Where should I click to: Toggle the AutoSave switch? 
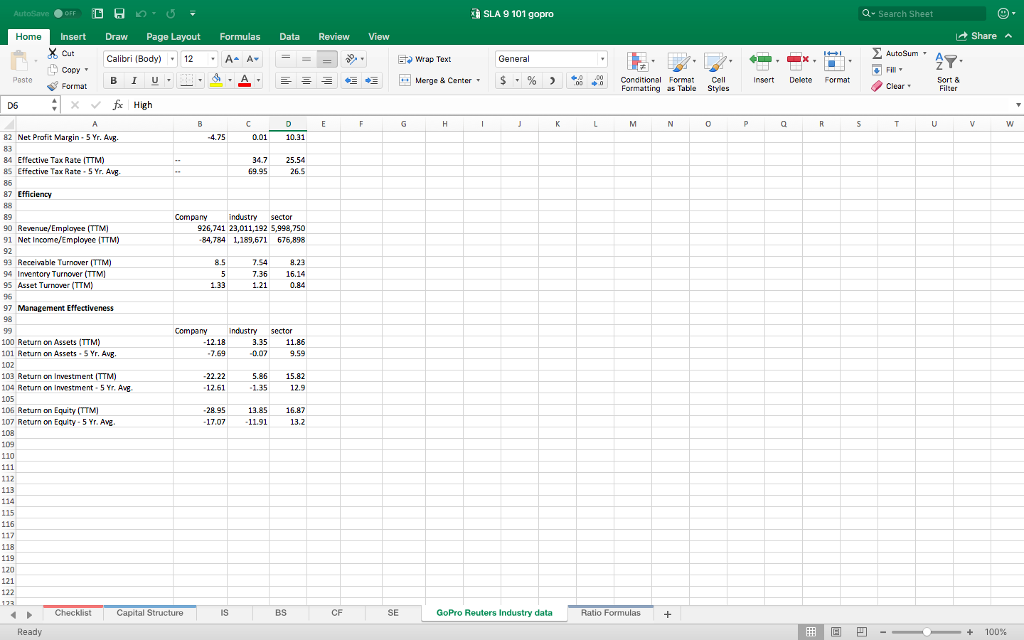pos(65,13)
